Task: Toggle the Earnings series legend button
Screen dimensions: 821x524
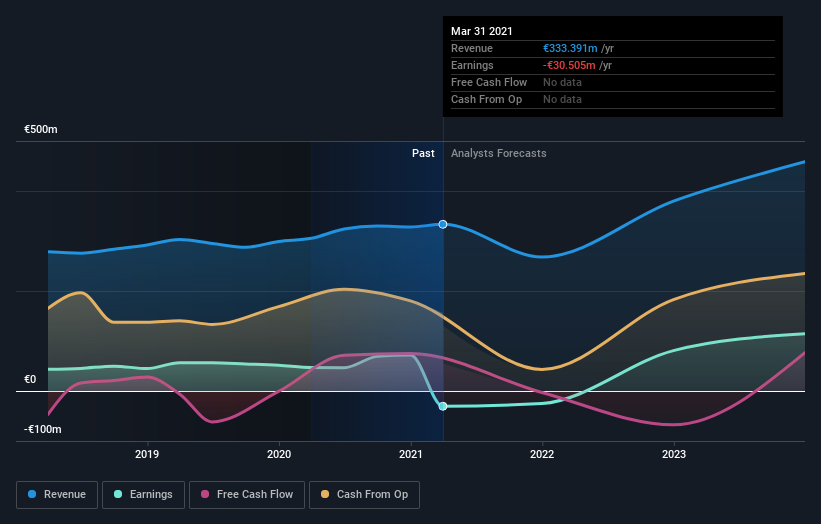Action: pos(143,495)
